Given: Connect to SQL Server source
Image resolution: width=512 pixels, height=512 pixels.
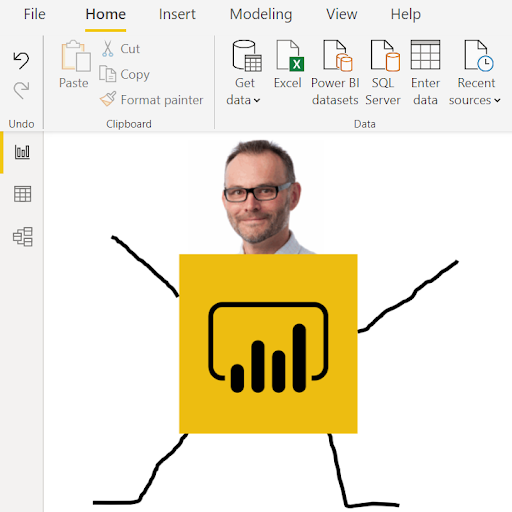Looking at the screenshot, I should coord(383,73).
